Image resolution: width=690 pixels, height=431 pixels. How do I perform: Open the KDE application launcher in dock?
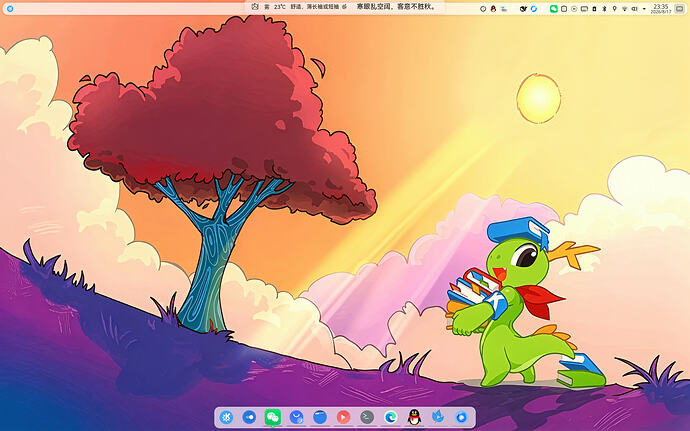(226, 417)
